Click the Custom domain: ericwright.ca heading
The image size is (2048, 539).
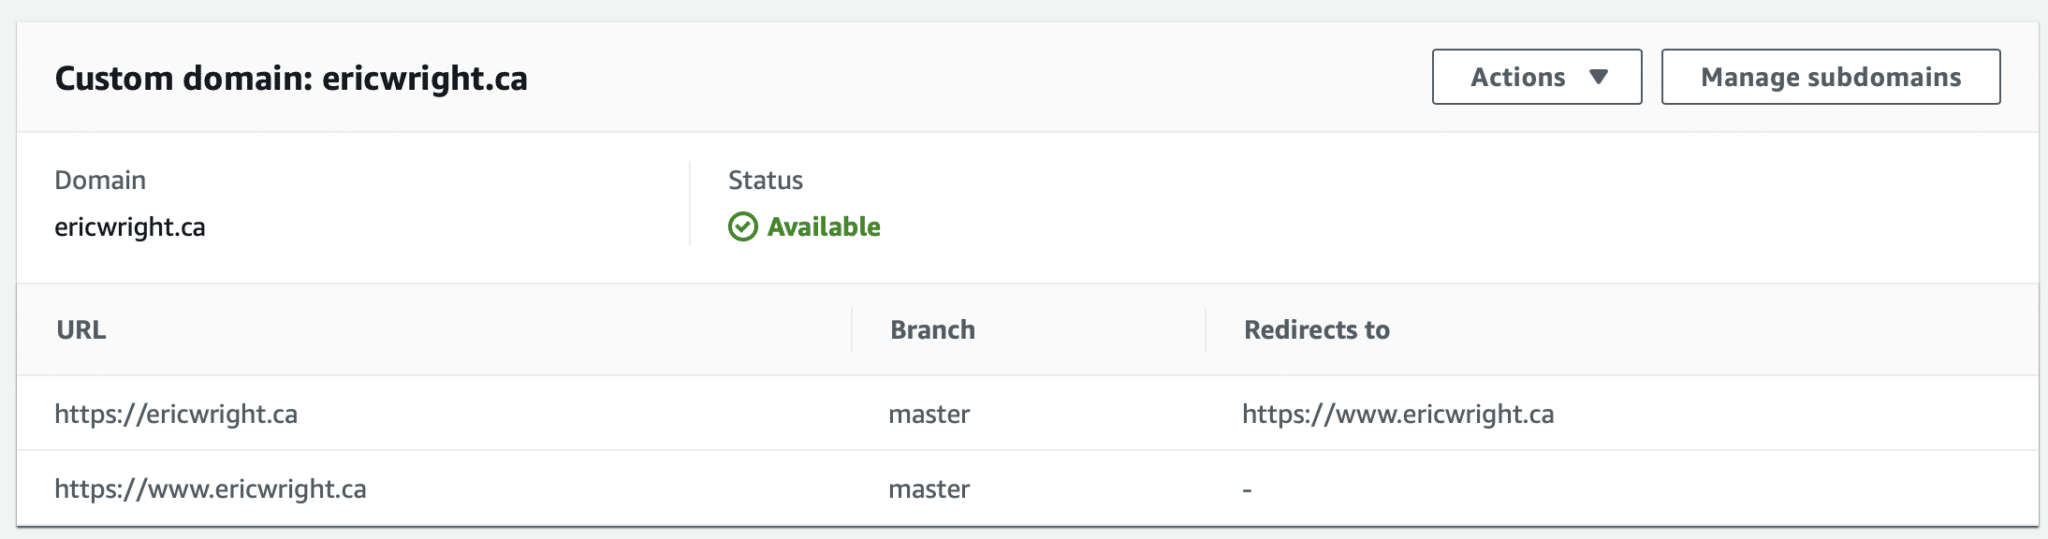[291, 78]
